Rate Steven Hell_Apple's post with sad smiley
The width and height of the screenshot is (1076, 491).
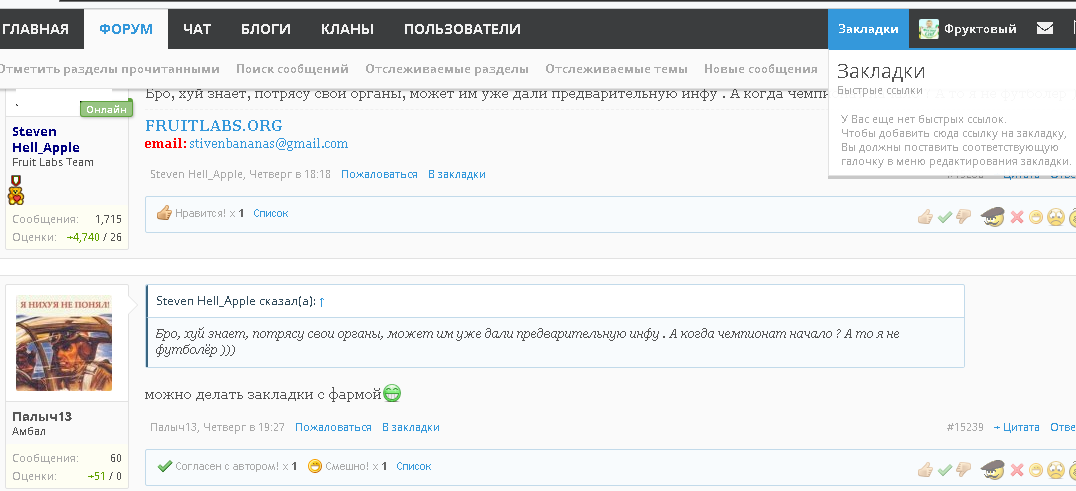[1055, 217]
